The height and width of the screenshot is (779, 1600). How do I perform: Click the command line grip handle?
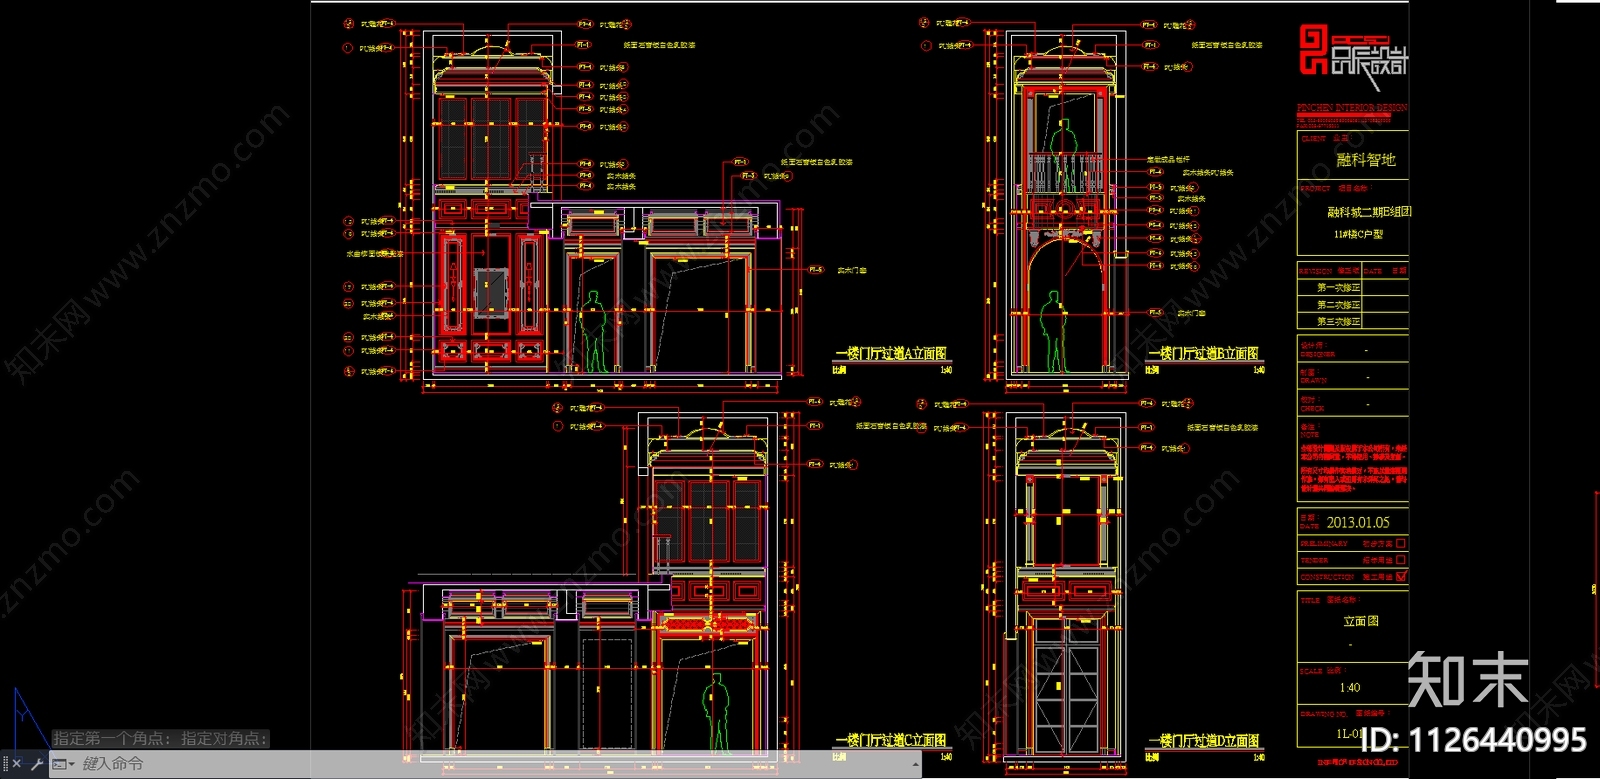click(x=5, y=764)
